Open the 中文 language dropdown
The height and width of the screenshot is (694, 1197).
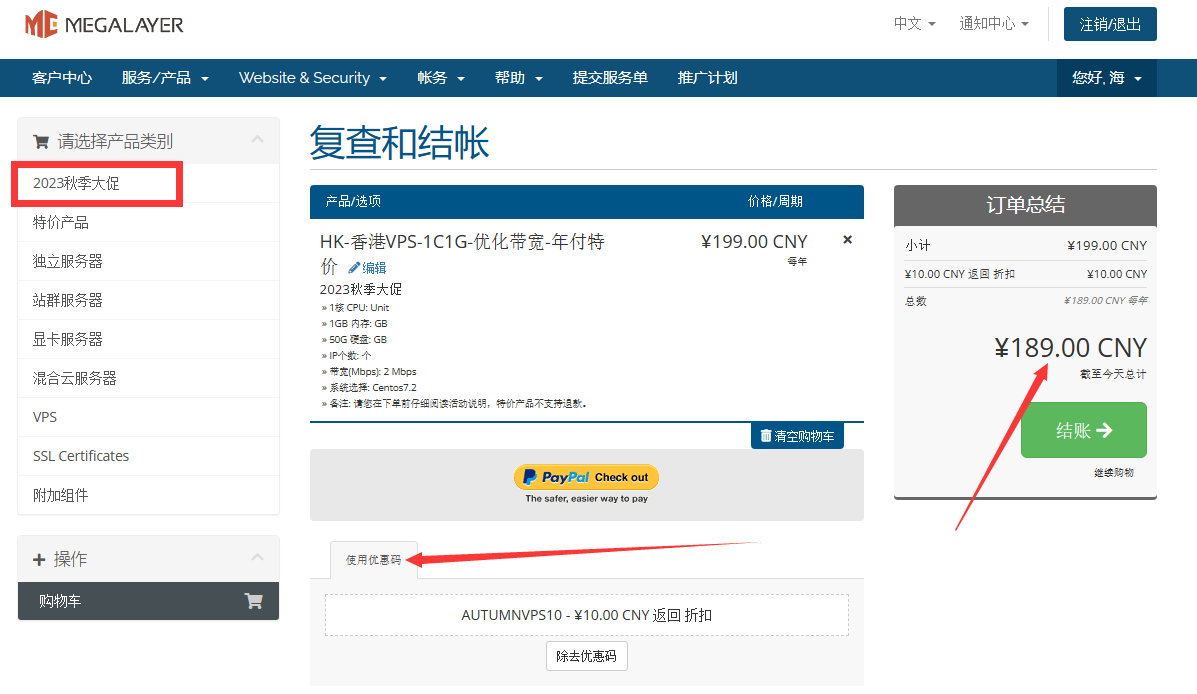pos(914,24)
